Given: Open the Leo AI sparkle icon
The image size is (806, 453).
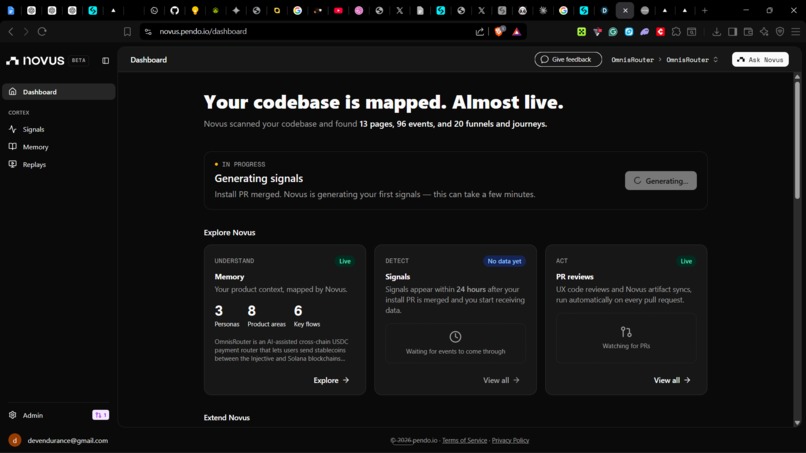Looking at the screenshot, I should 764,31.
